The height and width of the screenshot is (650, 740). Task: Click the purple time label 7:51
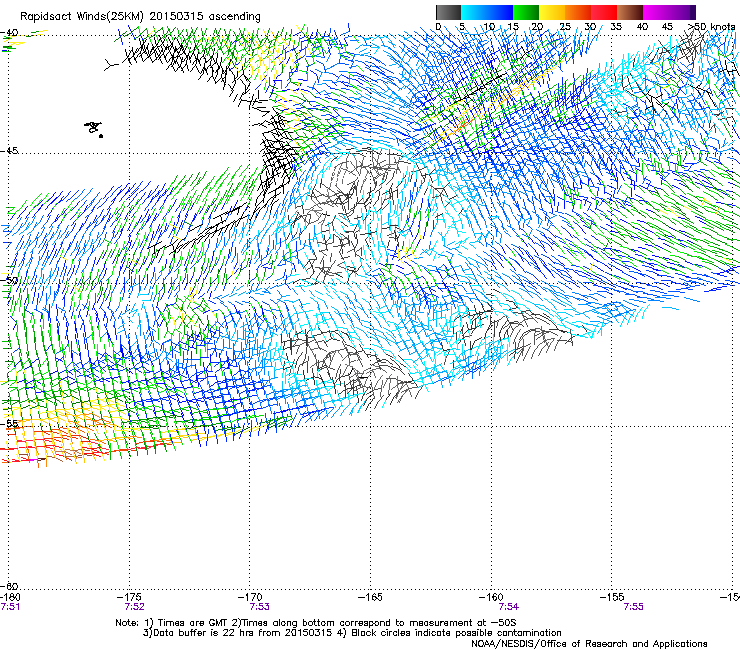(x=10, y=607)
